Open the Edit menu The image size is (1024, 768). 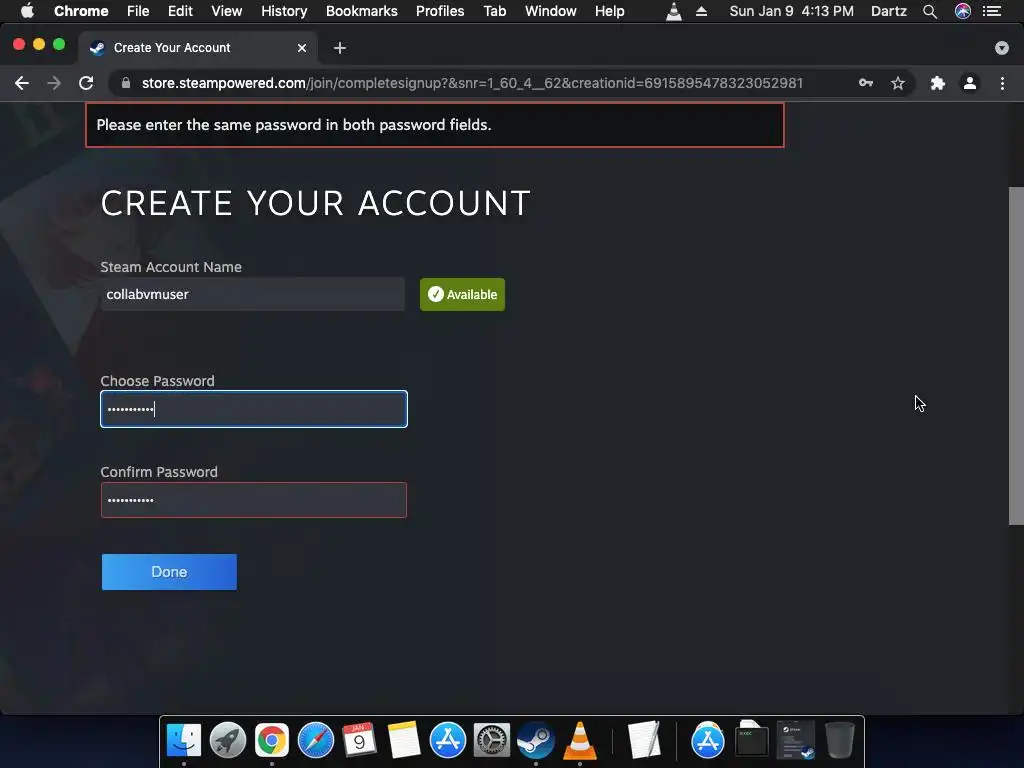pyautogui.click(x=180, y=11)
